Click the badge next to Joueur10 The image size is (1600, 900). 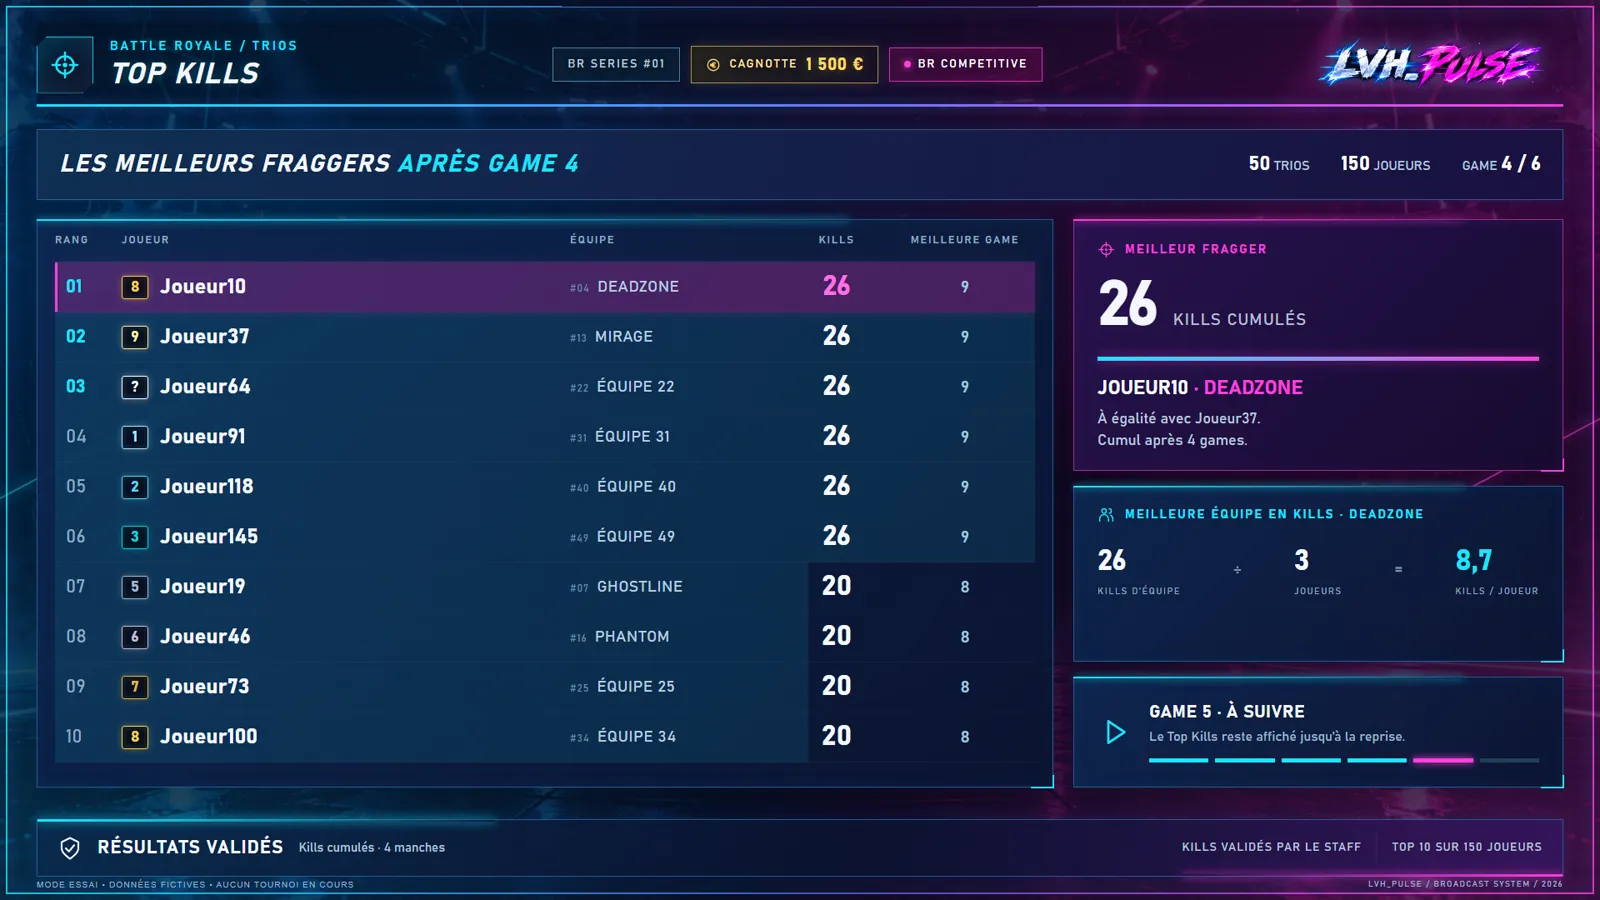click(x=135, y=287)
